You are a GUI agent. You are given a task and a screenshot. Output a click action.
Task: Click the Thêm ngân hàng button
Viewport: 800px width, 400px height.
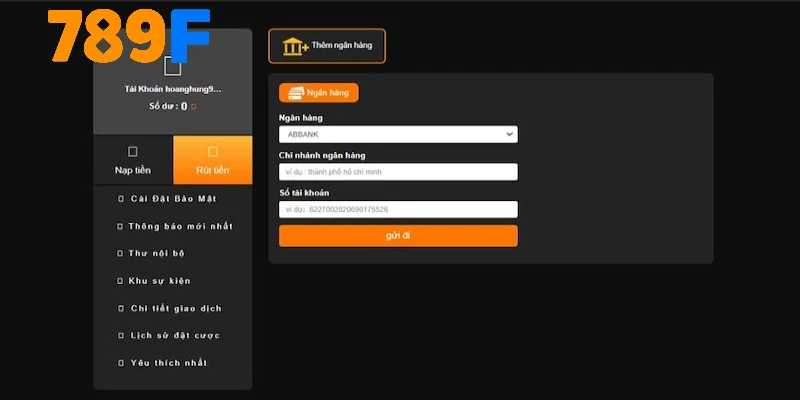pos(327,46)
